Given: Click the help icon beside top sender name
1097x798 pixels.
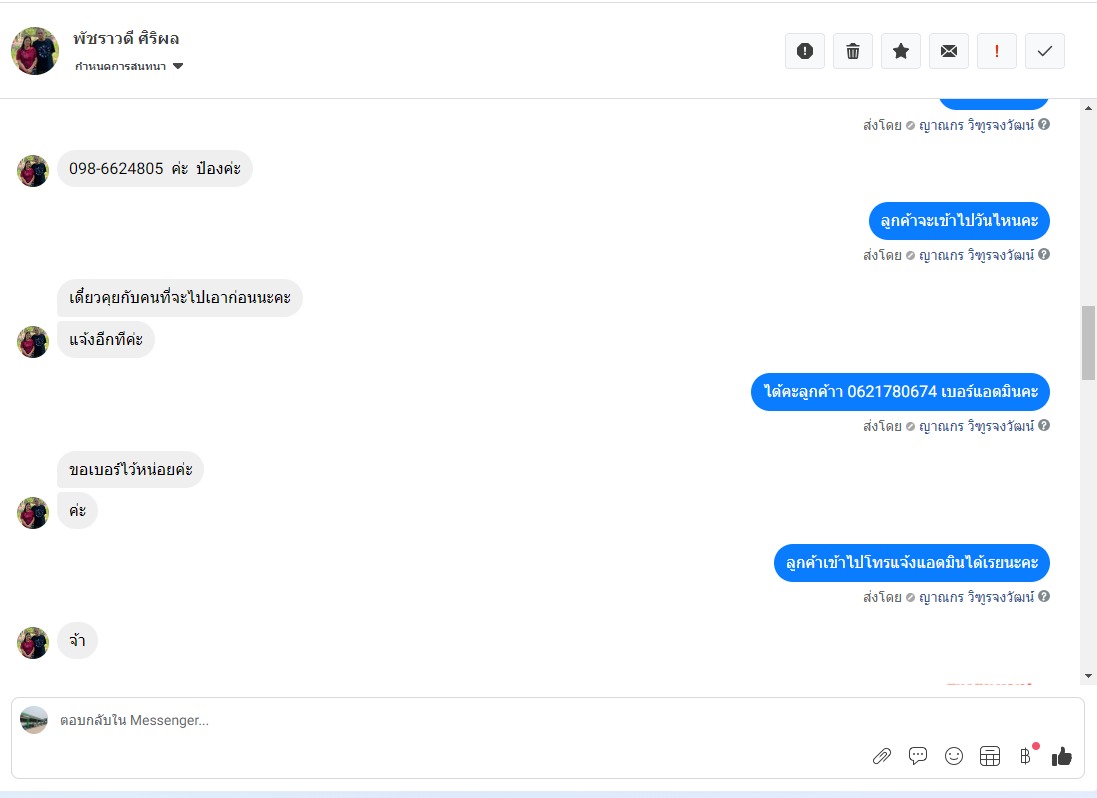Looking at the screenshot, I should pos(1044,124).
